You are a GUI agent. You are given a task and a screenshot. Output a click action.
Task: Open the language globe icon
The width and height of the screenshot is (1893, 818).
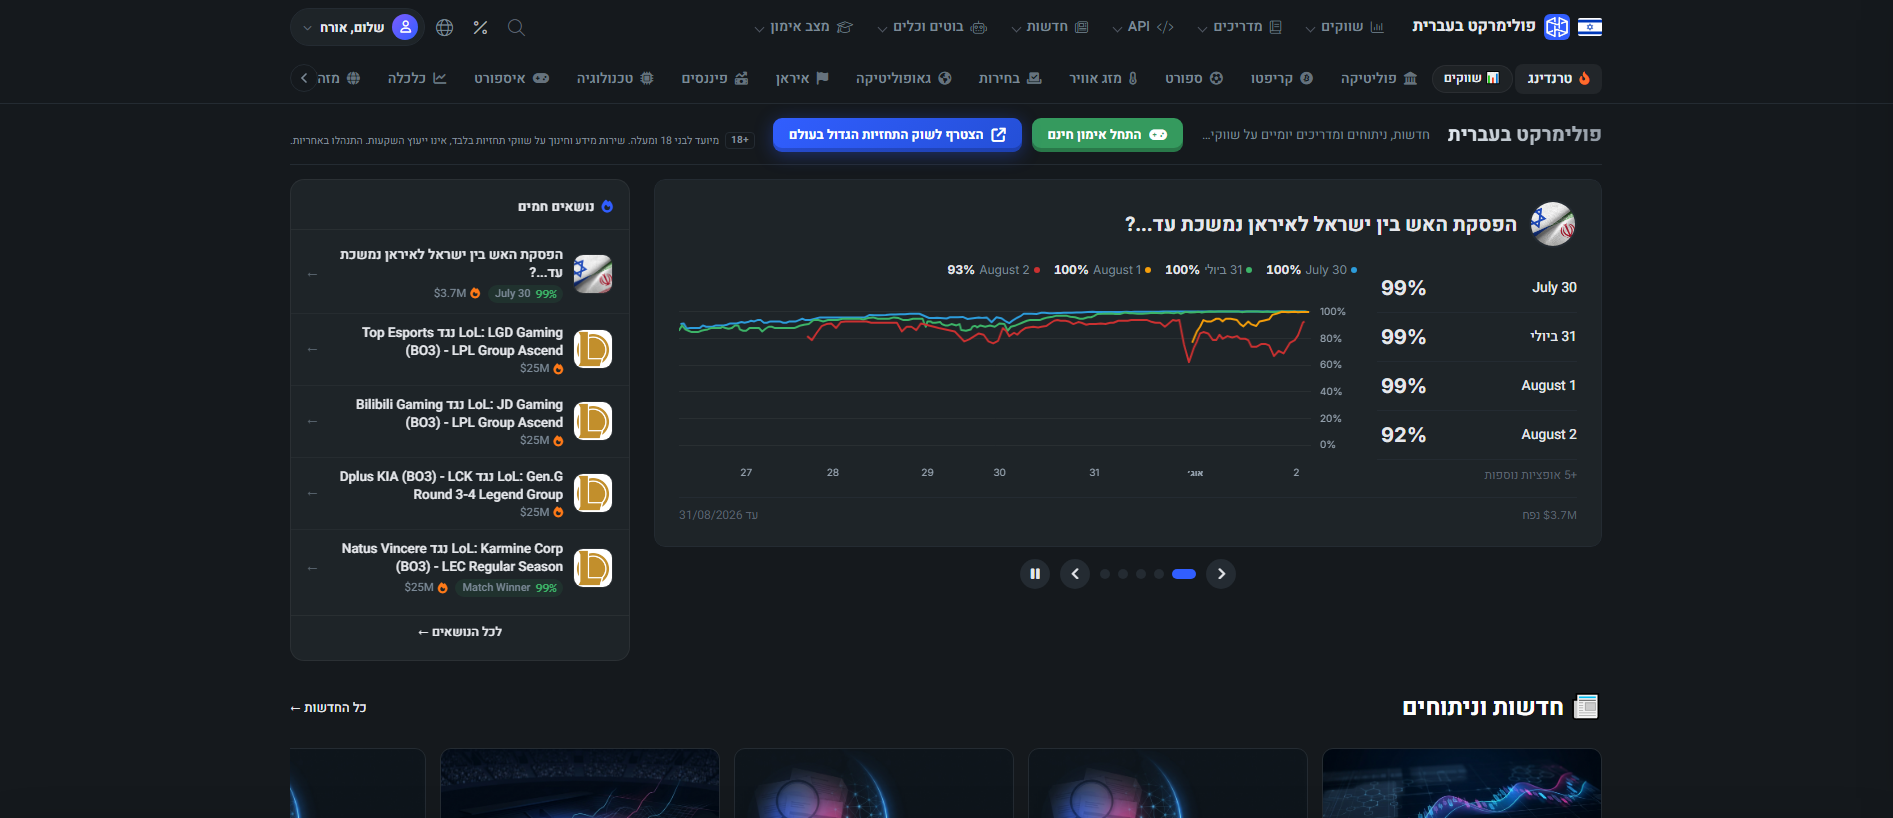[445, 28]
